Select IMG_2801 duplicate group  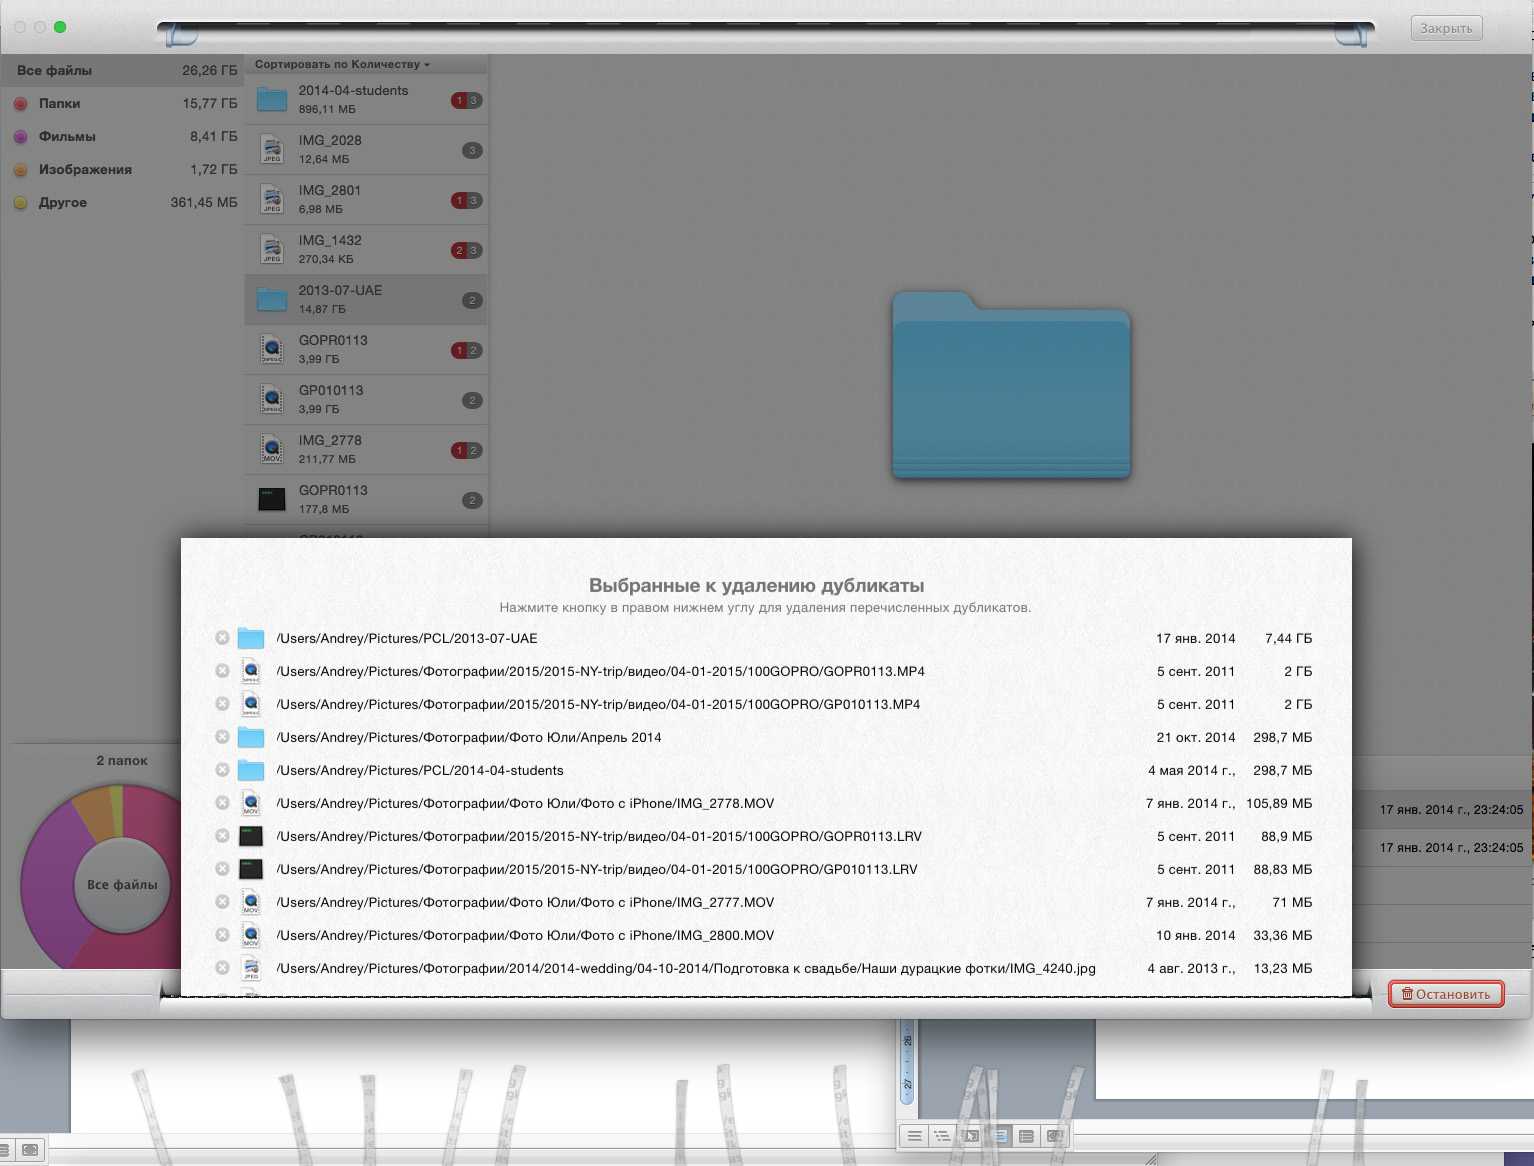tap(366, 199)
